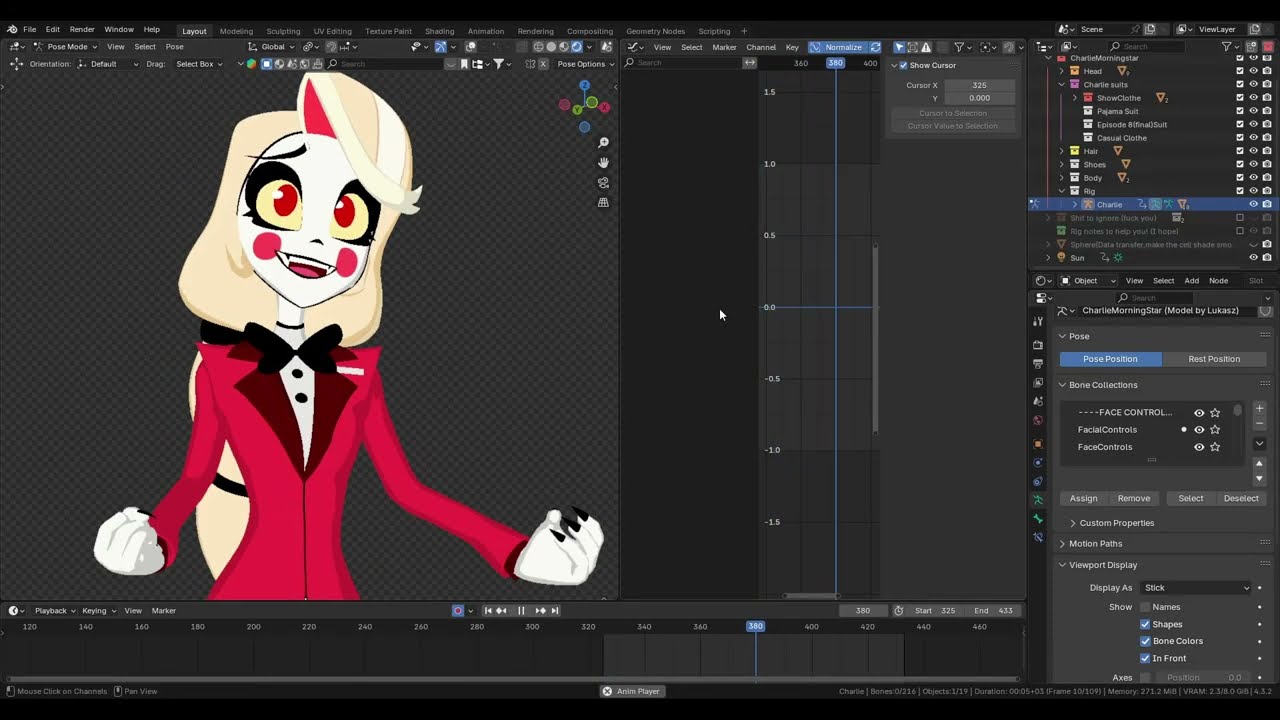Select solid viewport shading icon
The width and height of the screenshot is (1280, 720).
coord(551,47)
